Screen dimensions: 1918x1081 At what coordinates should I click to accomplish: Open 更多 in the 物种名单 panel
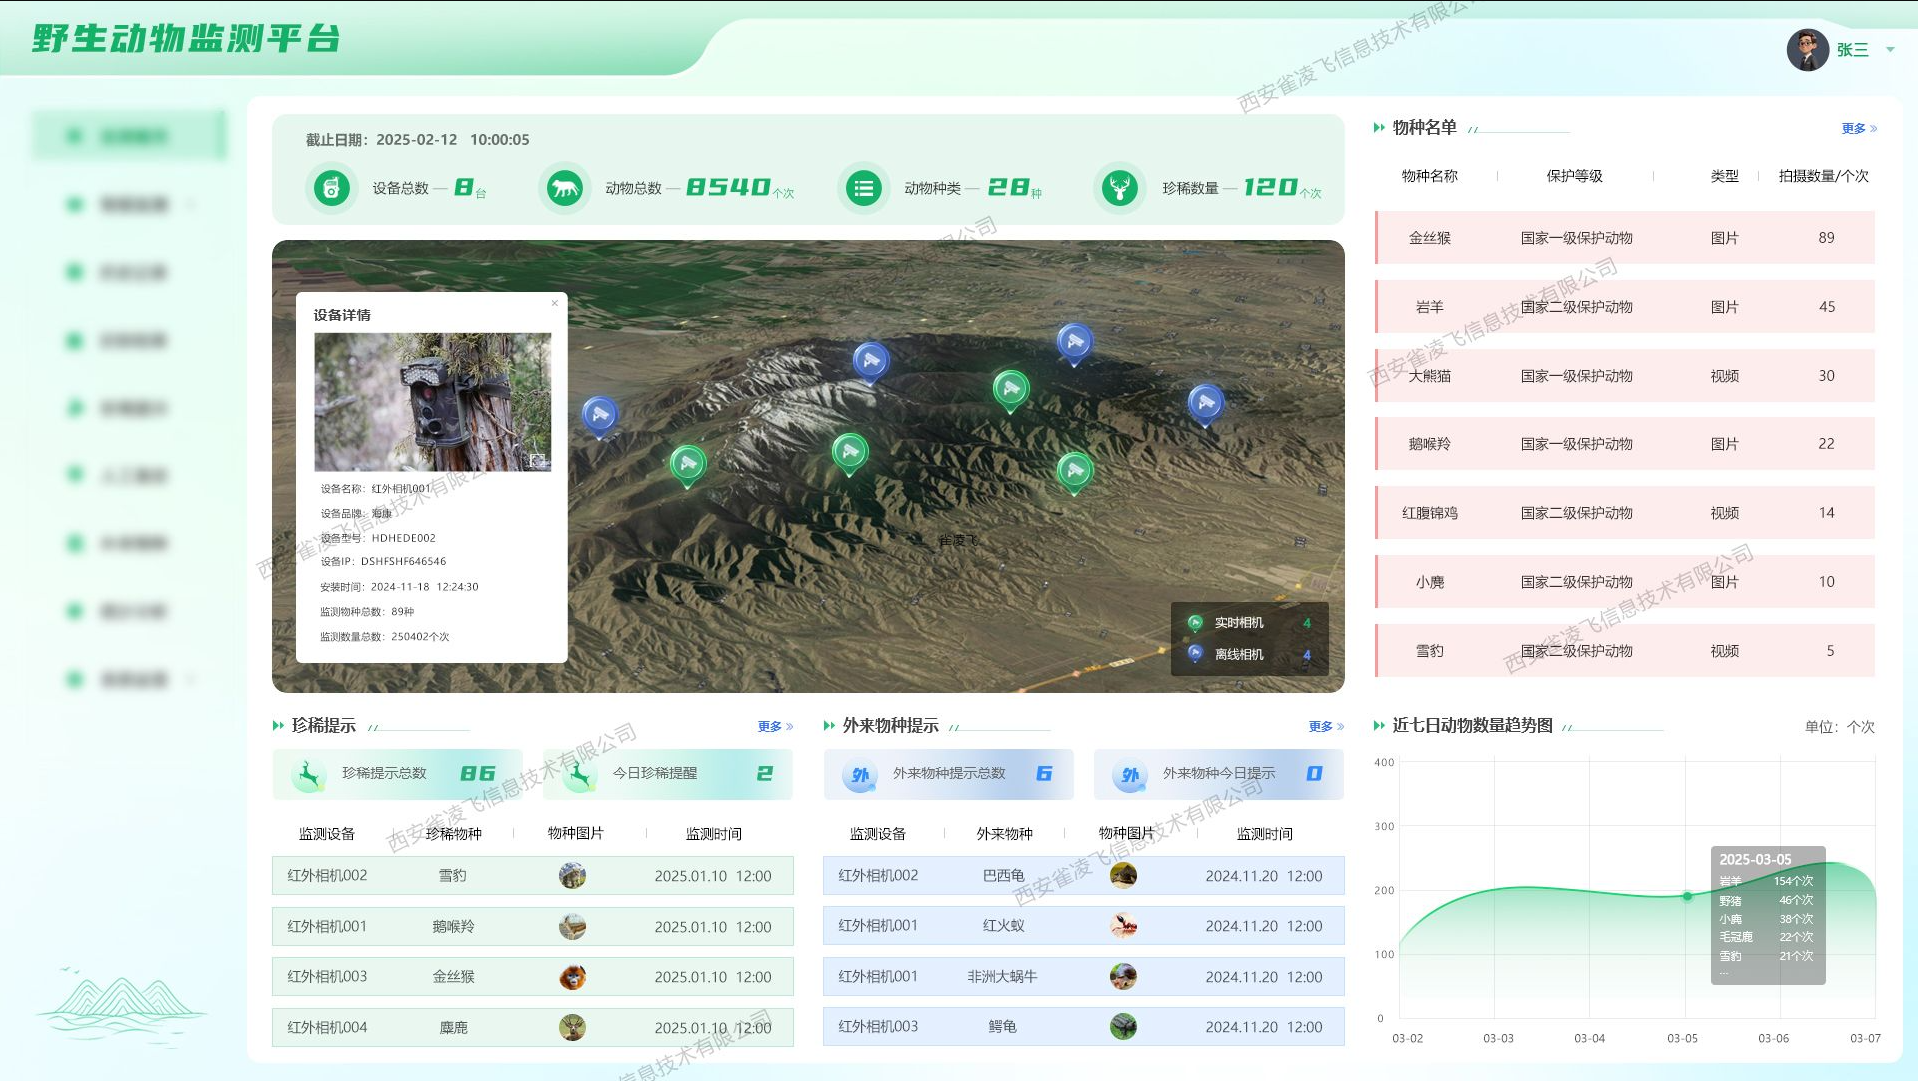coord(1858,128)
